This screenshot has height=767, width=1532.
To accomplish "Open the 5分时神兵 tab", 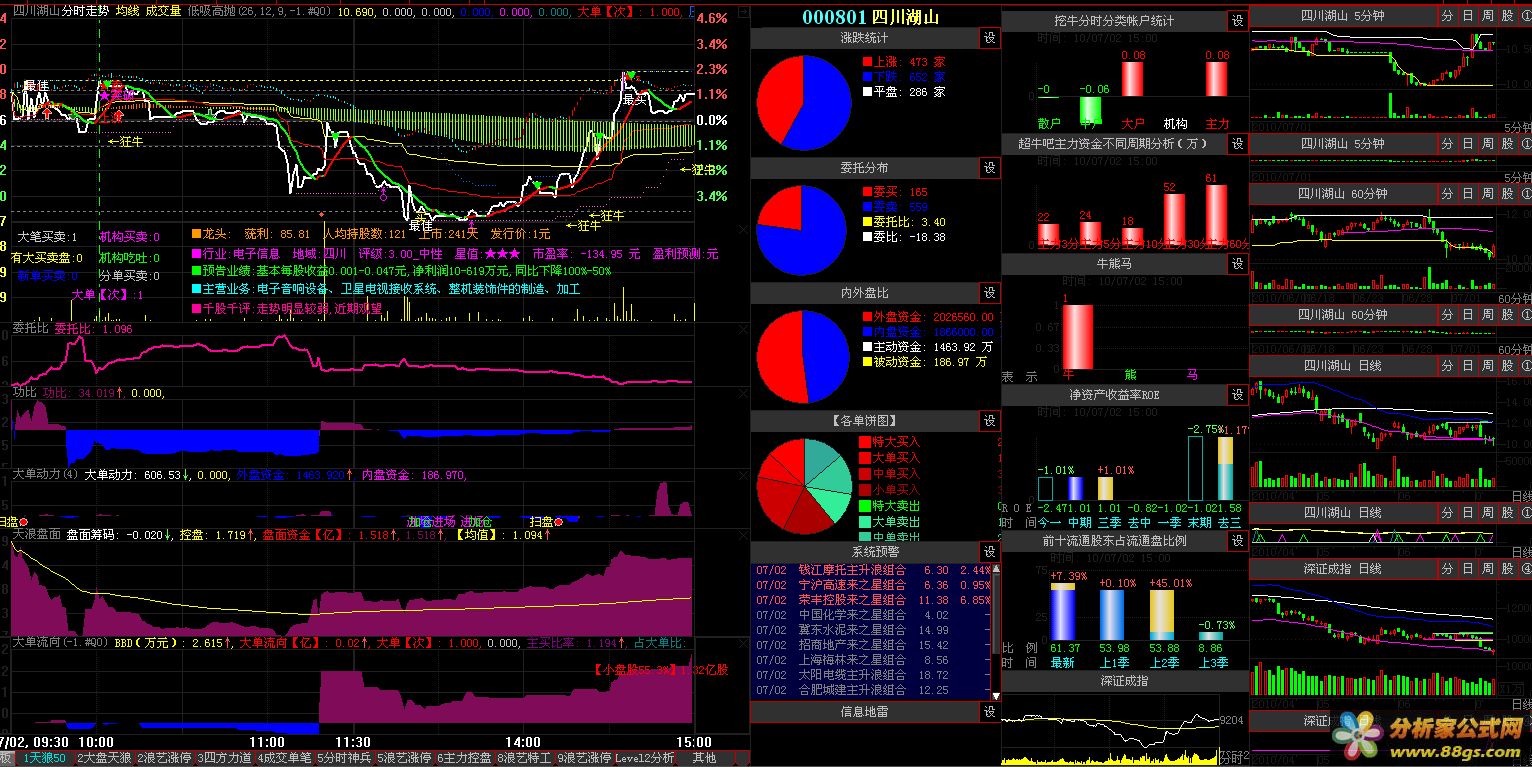I will coord(344,758).
